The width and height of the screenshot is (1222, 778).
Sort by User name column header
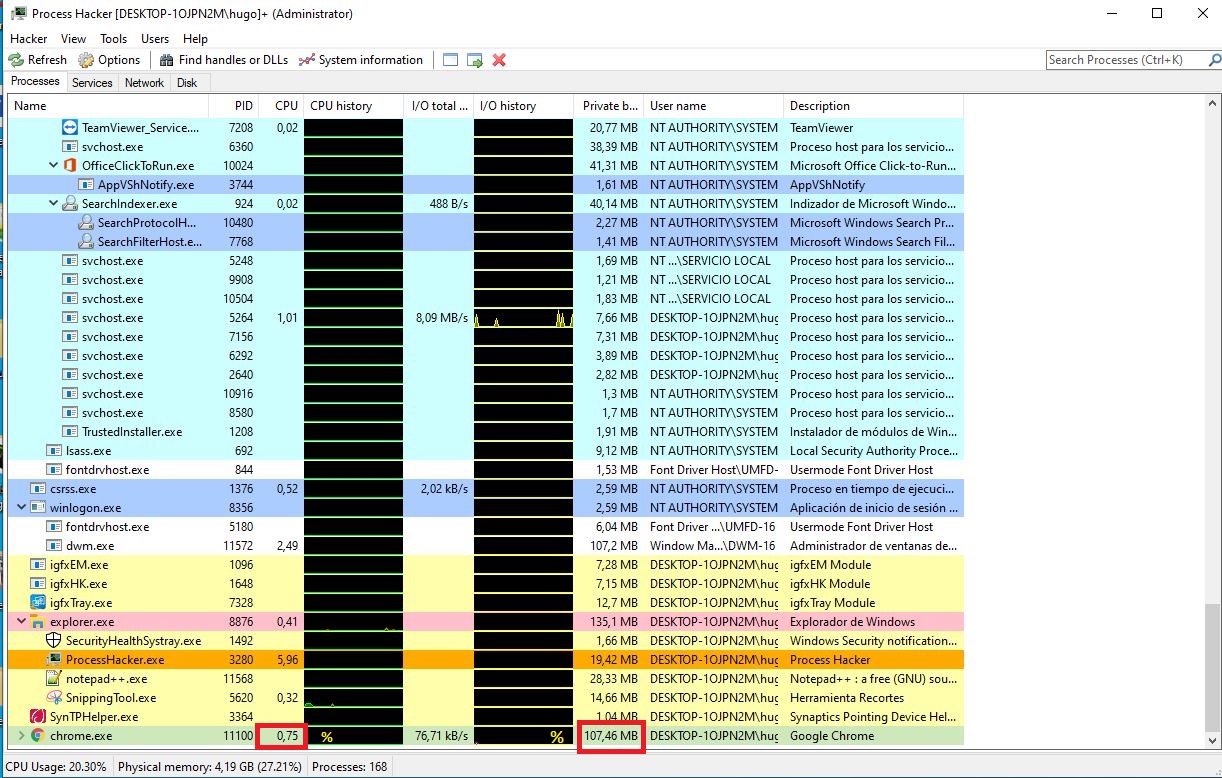point(713,106)
